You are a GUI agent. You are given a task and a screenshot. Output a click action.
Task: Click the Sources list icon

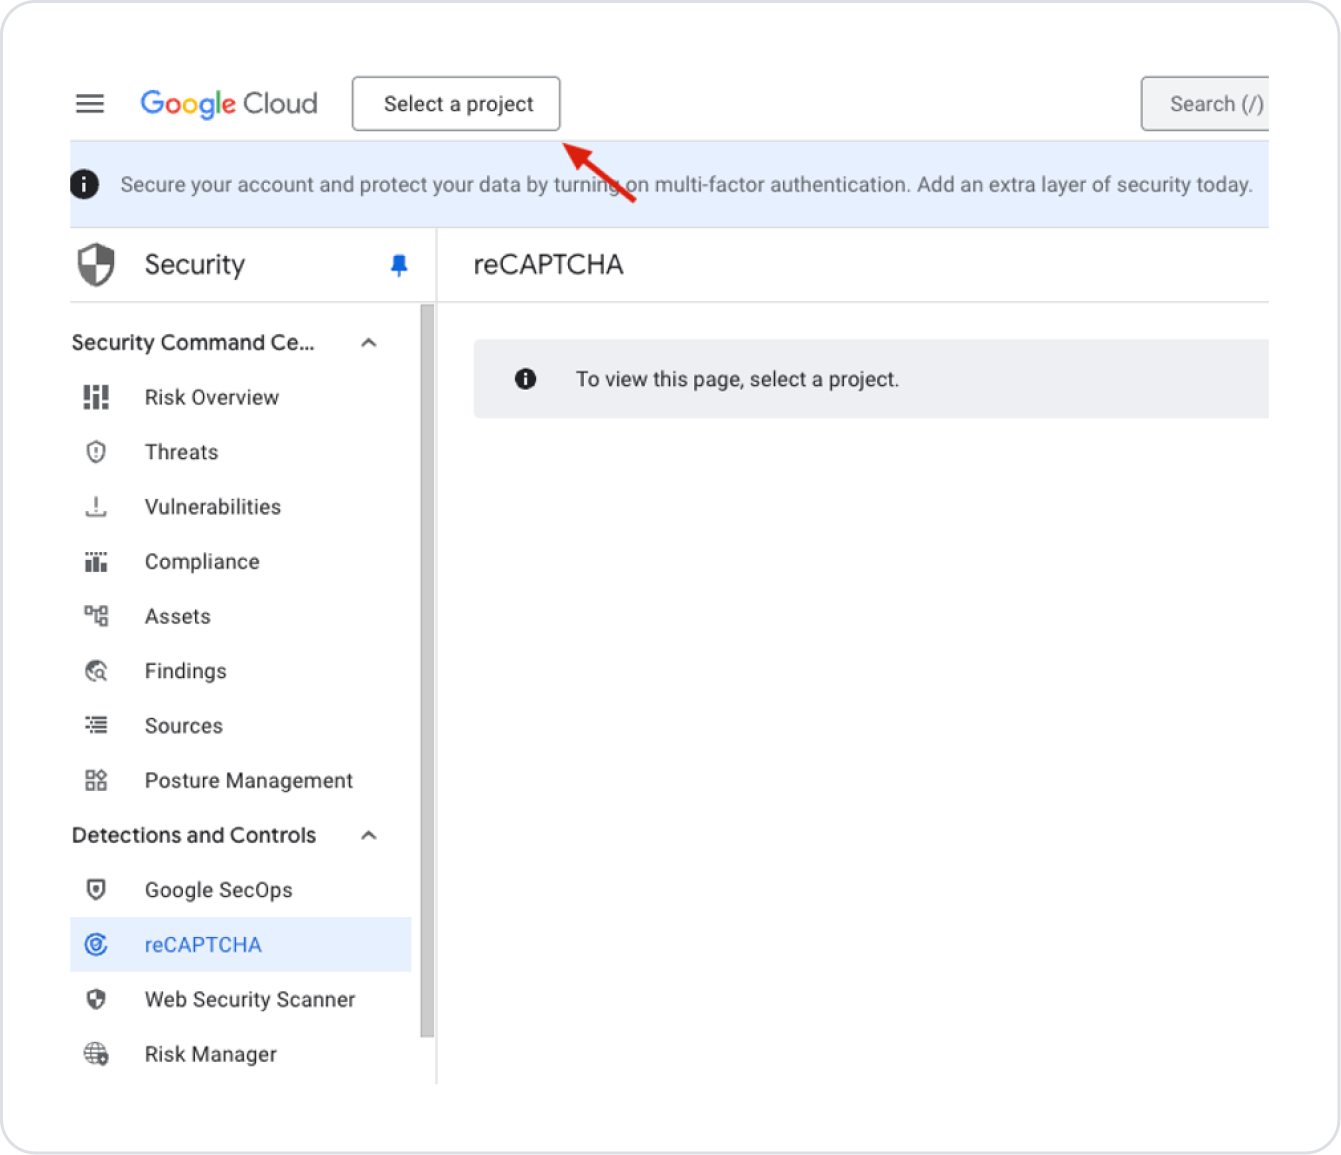(x=96, y=725)
